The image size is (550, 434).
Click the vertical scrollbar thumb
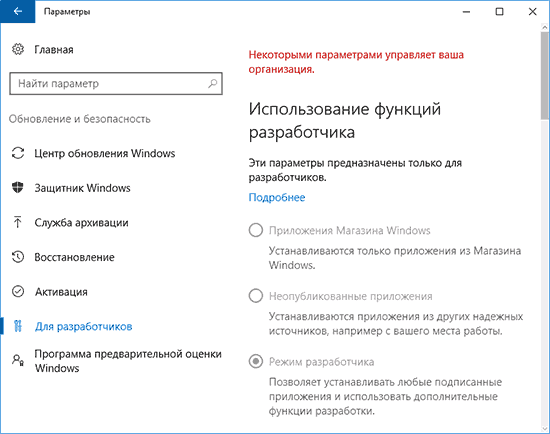pos(544,75)
